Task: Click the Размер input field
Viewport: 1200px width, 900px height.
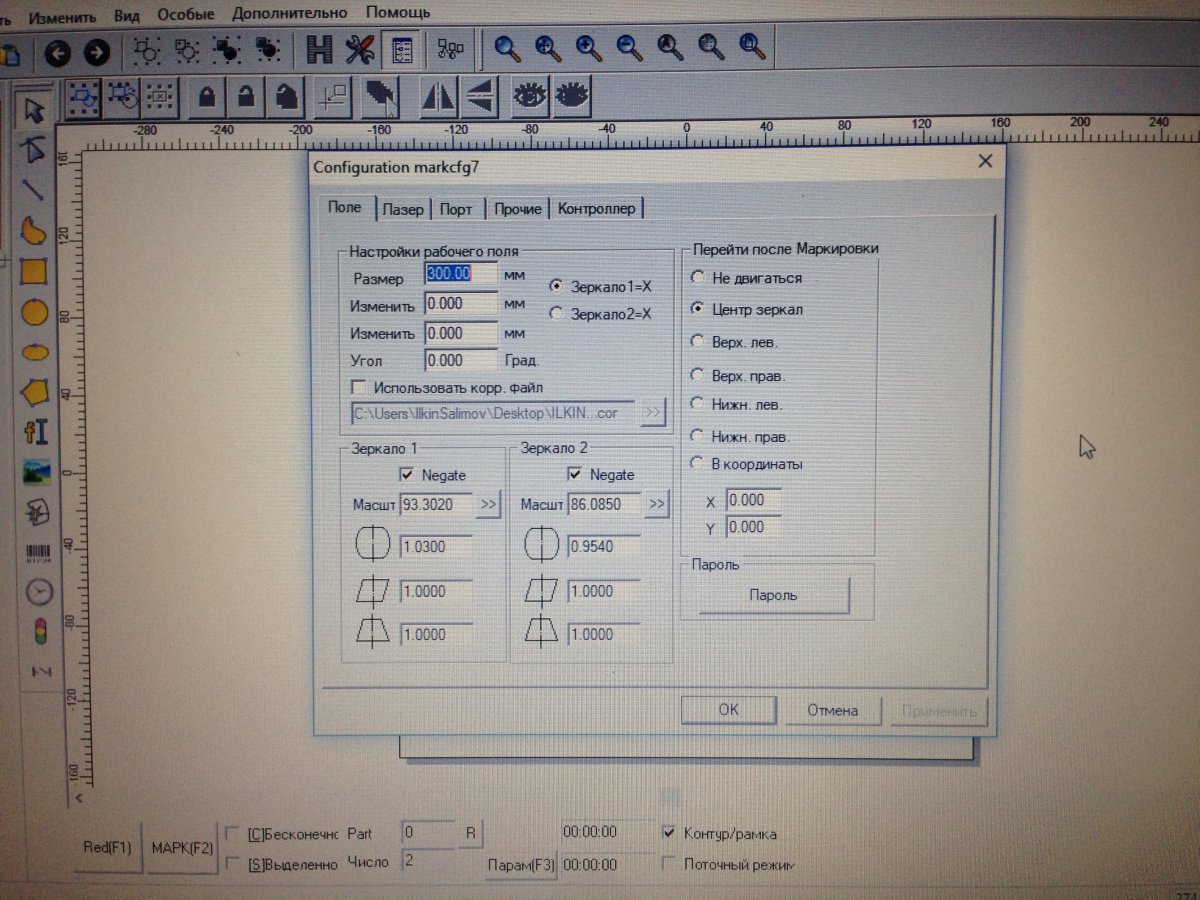Action: (460, 274)
